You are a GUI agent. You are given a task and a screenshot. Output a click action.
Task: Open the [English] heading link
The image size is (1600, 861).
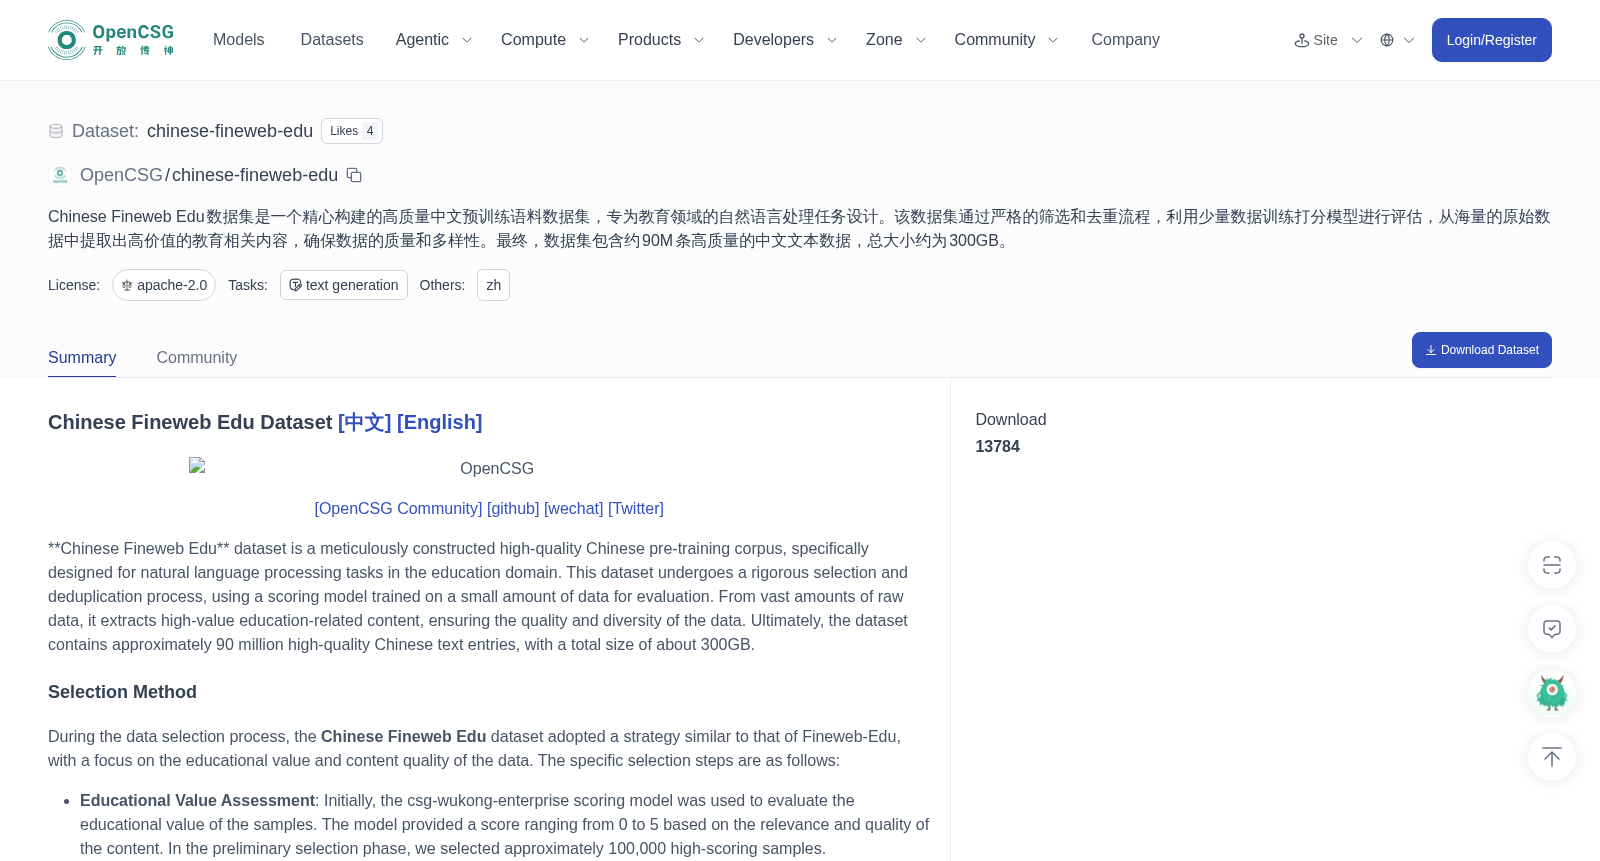point(439,422)
